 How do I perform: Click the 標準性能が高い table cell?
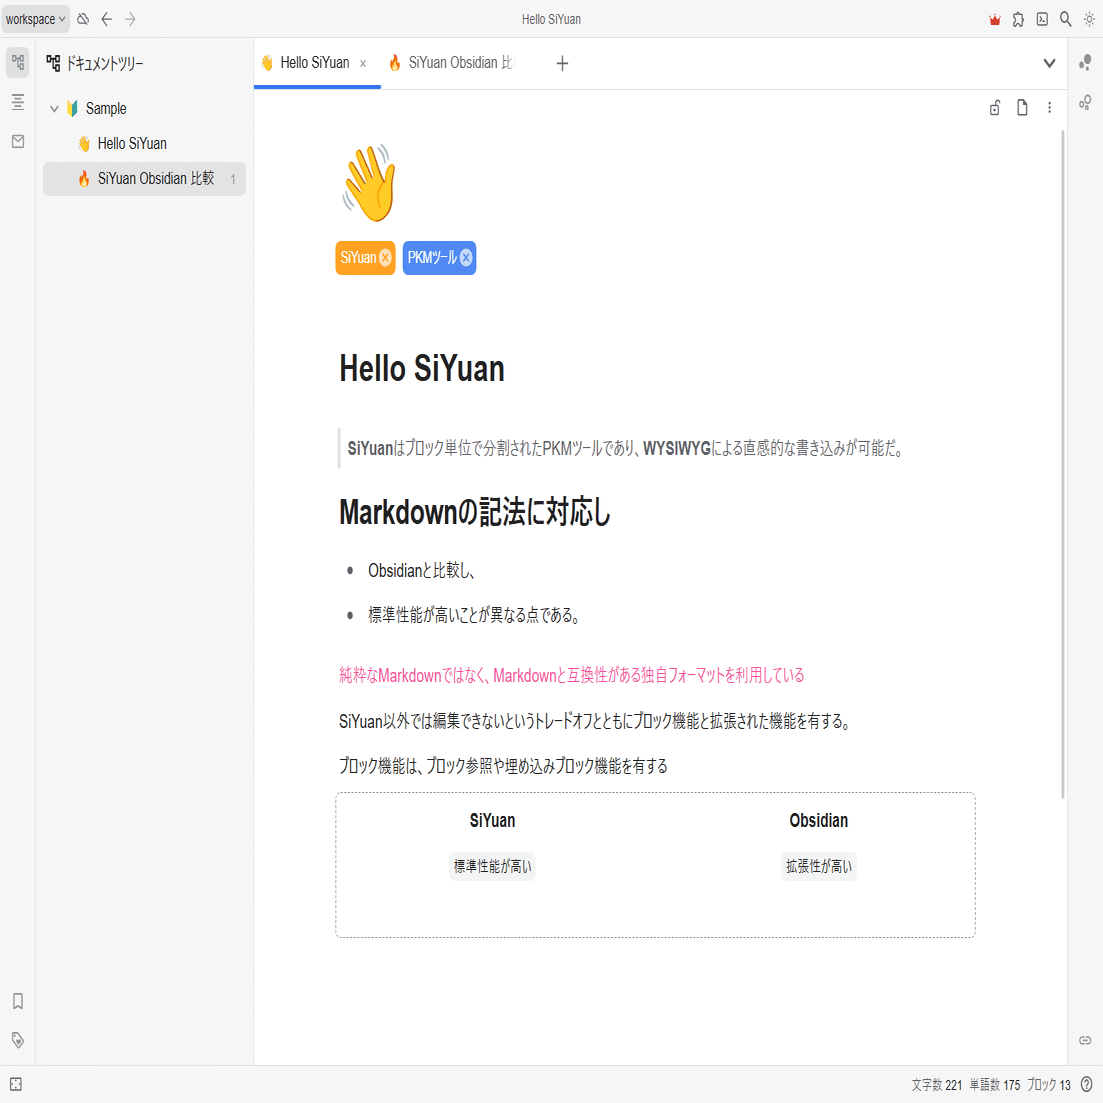point(492,867)
